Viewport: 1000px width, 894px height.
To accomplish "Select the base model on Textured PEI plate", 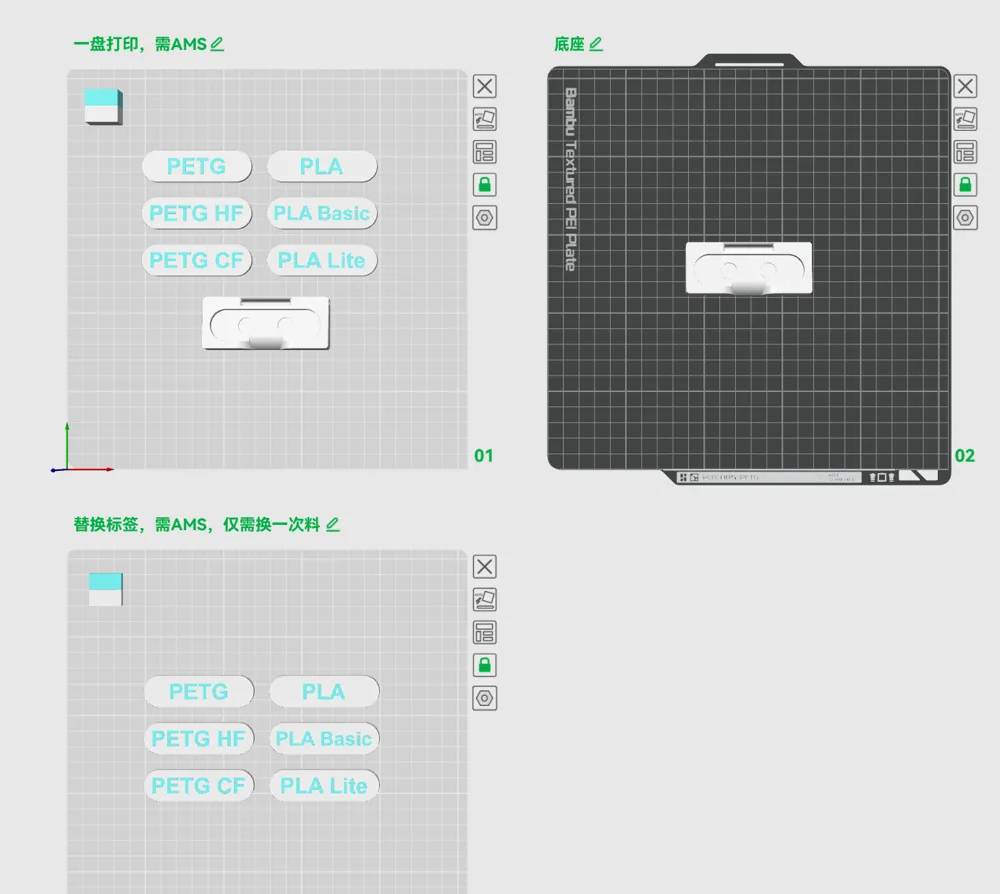I will tap(749, 268).
